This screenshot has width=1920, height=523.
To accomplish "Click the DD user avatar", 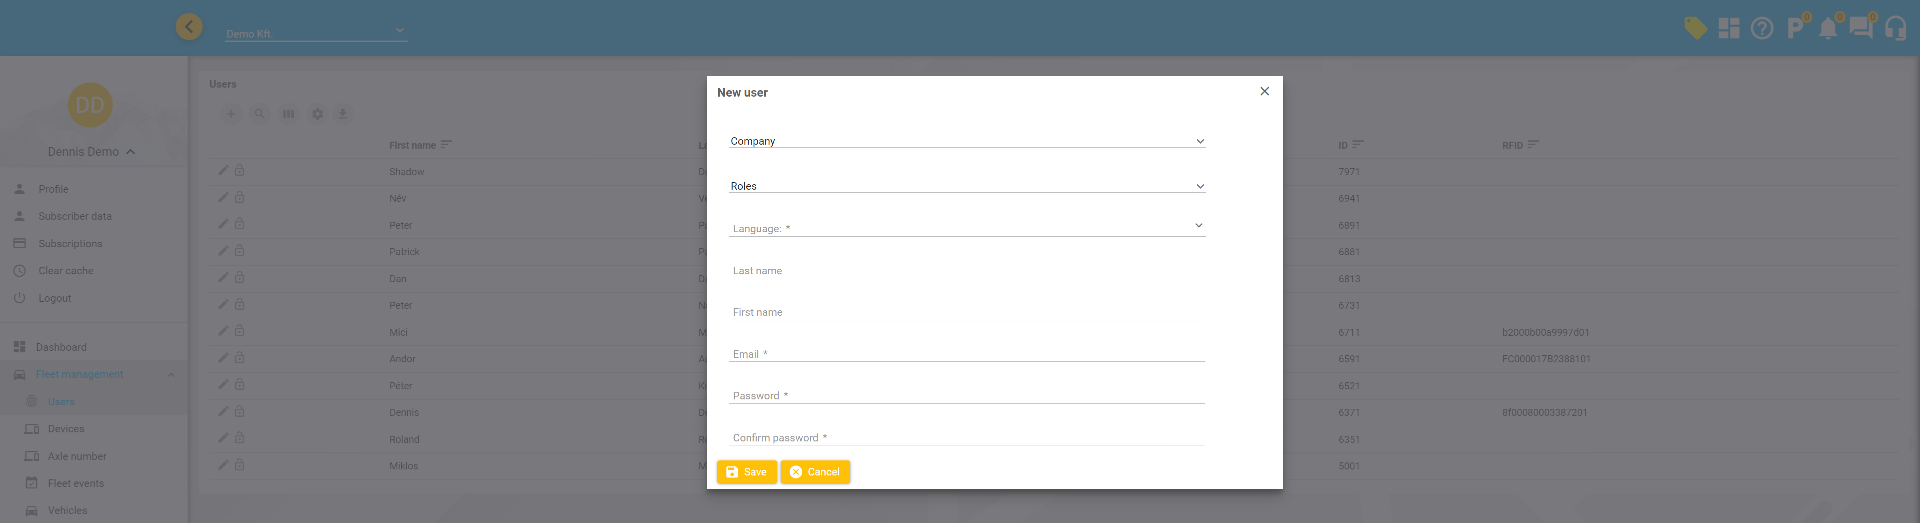I will click(90, 105).
